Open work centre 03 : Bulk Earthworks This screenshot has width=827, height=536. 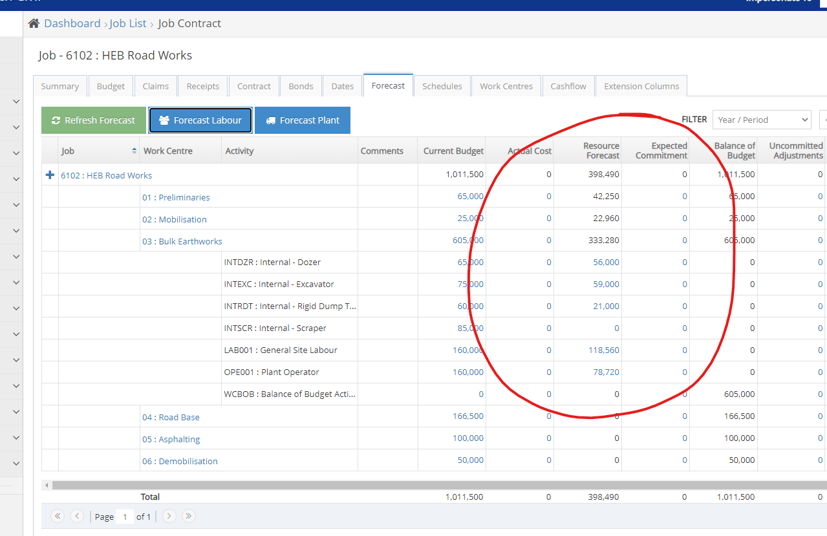click(x=182, y=242)
